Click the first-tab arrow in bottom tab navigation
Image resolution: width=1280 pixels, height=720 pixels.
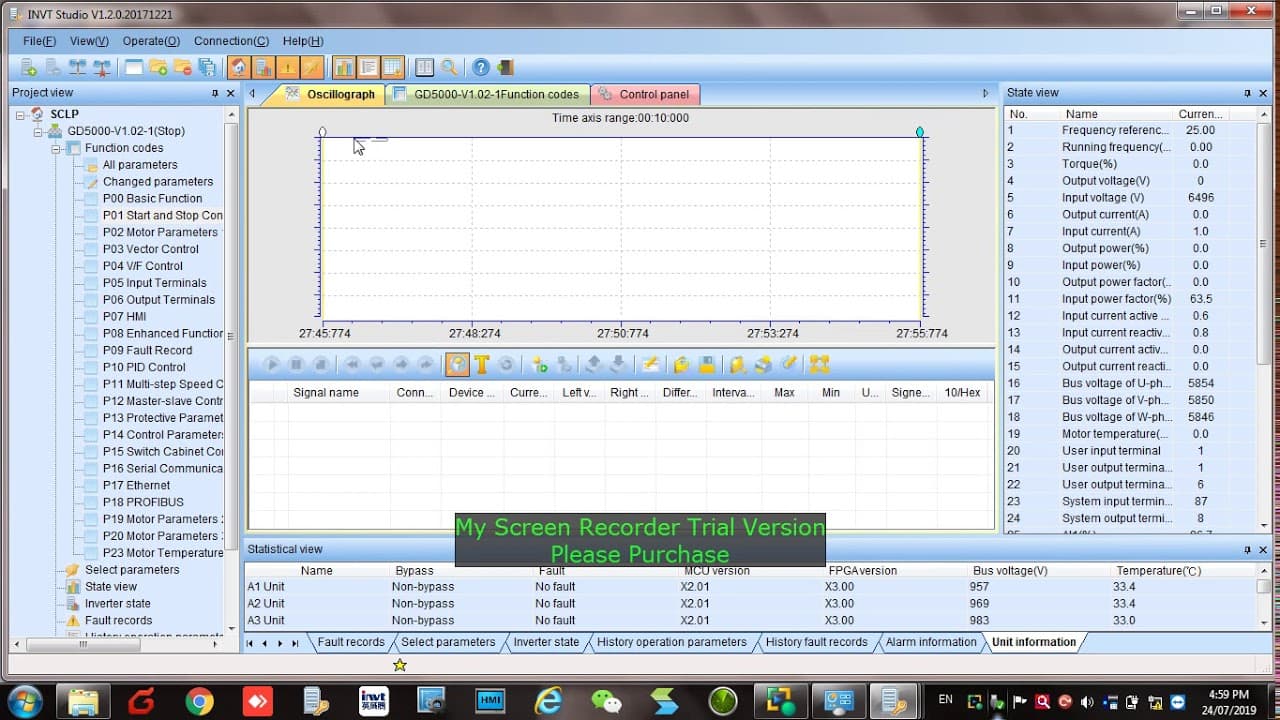[x=250, y=643]
